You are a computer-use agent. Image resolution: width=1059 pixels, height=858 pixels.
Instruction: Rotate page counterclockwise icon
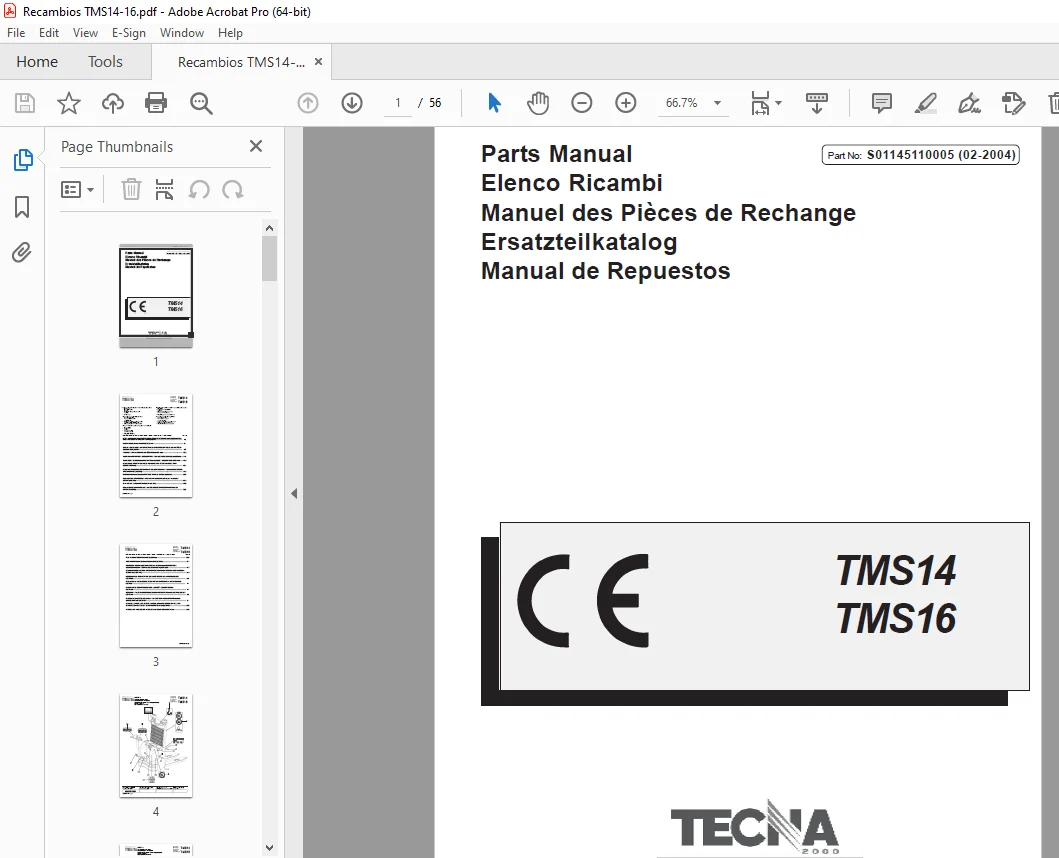pos(199,190)
